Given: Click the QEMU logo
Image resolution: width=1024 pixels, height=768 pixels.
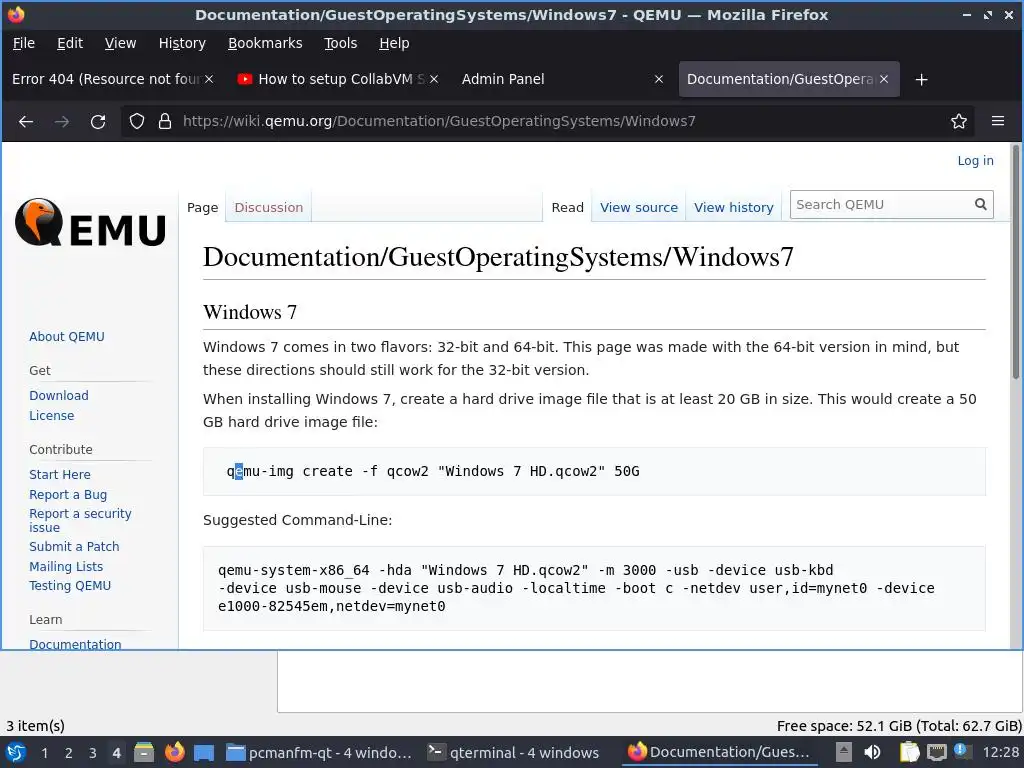Looking at the screenshot, I should tap(90, 223).
